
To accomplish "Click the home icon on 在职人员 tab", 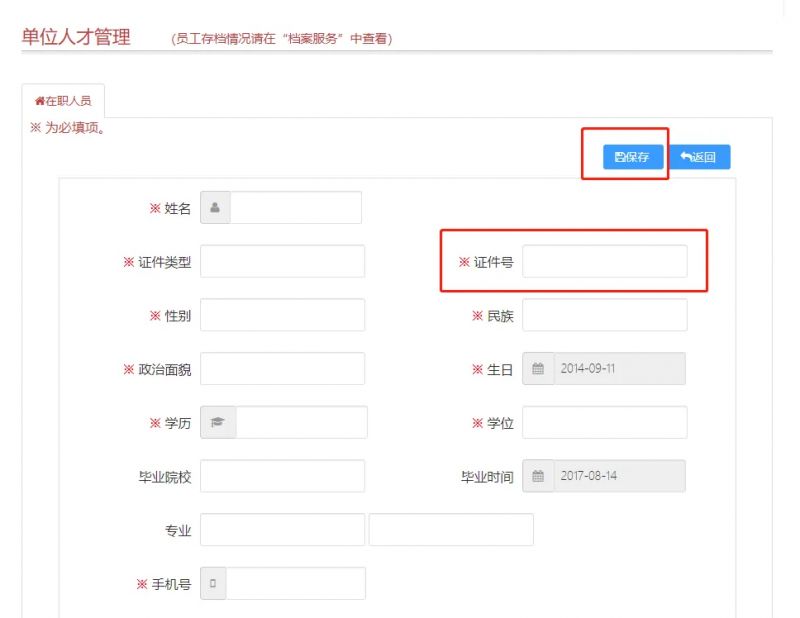I will point(39,101).
